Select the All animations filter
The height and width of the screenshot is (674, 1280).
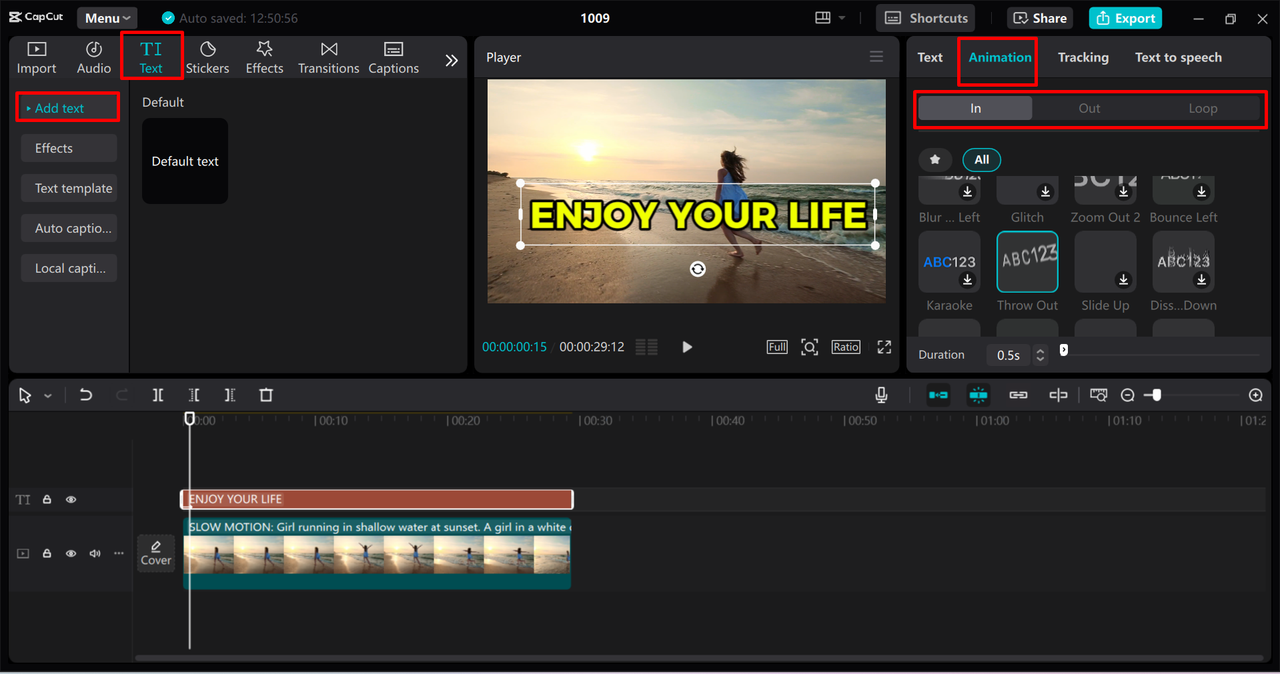[x=982, y=159]
